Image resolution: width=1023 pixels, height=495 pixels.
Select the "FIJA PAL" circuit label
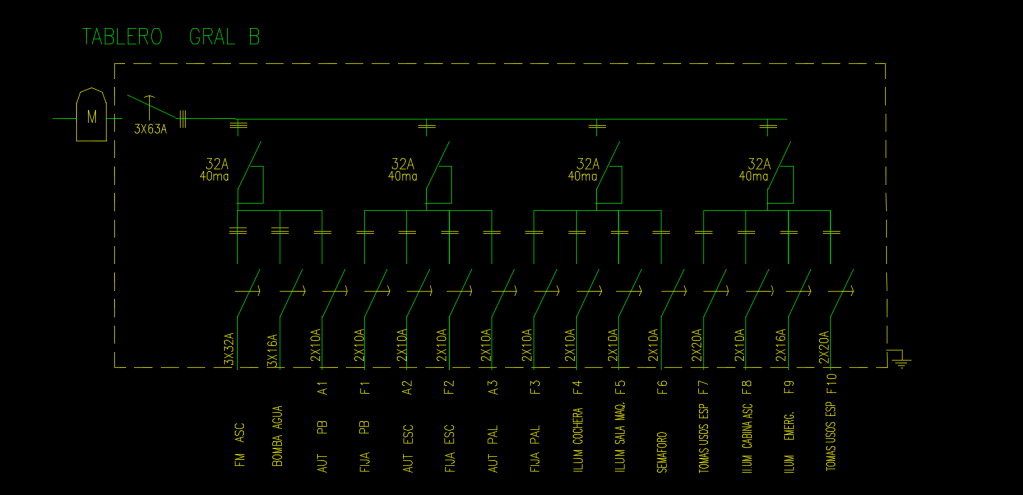point(535,447)
